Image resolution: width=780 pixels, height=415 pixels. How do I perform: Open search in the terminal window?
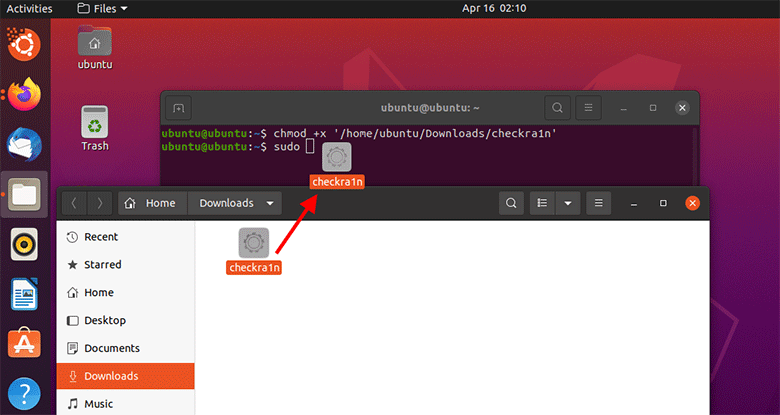pyautogui.click(x=557, y=107)
